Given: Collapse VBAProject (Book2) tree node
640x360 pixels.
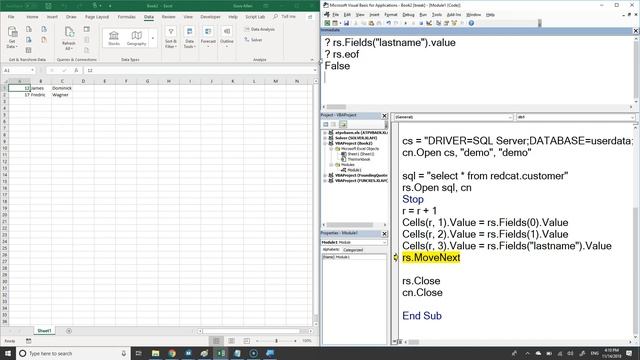Looking at the screenshot, I should (325, 143).
